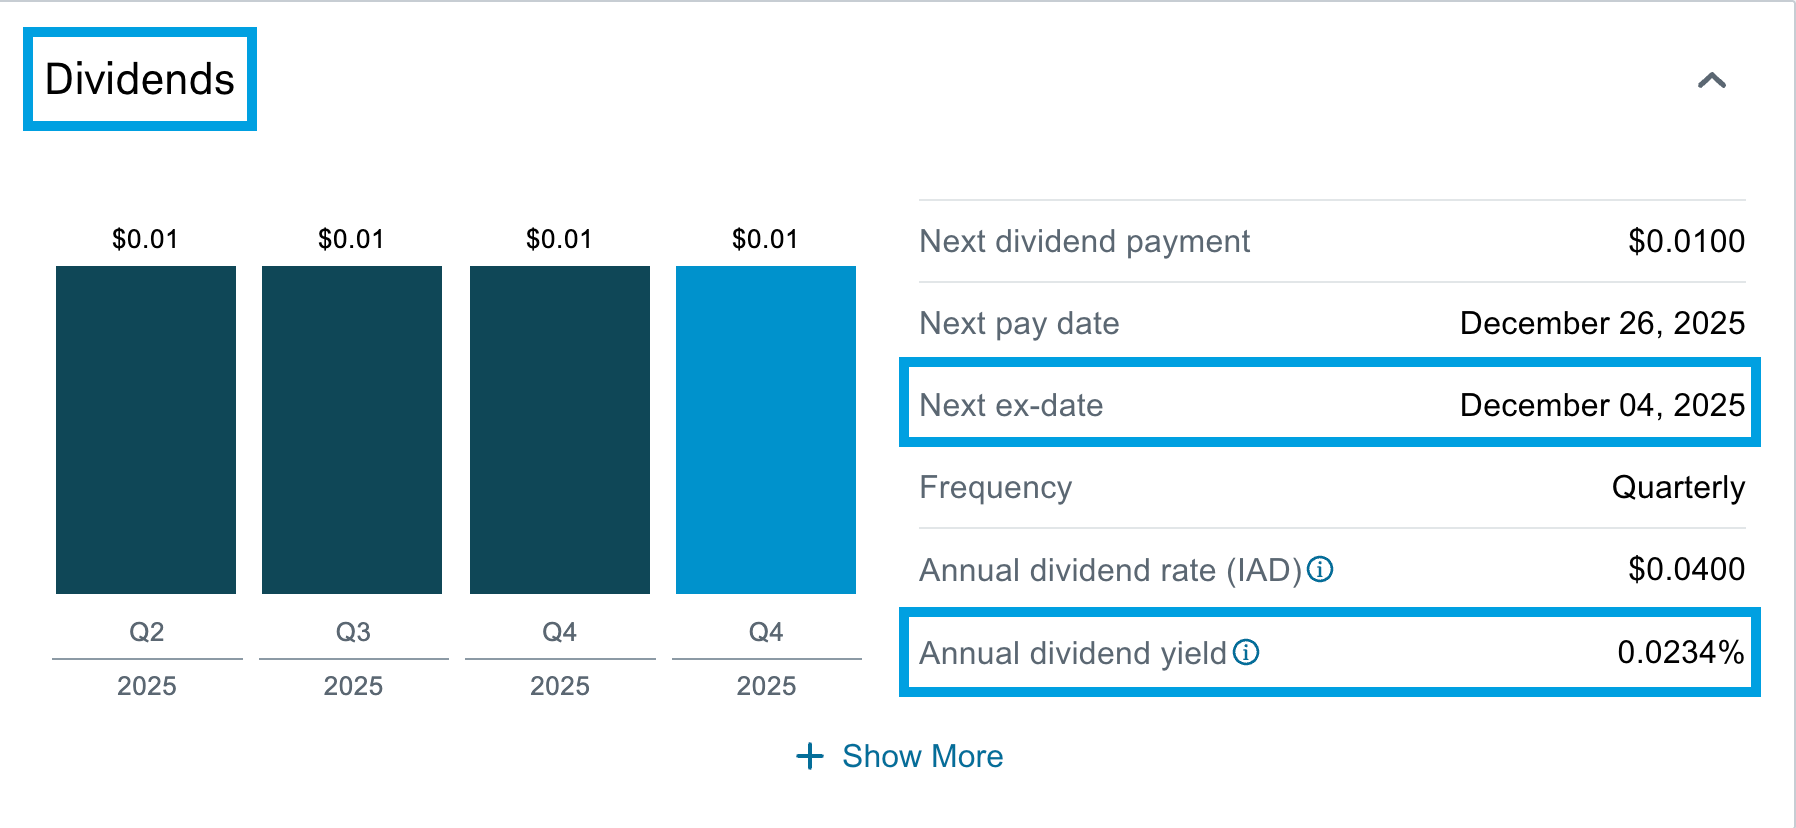This screenshot has width=1796, height=828.
Task: Click the plus icon beside Show More
Action: click(x=809, y=756)
